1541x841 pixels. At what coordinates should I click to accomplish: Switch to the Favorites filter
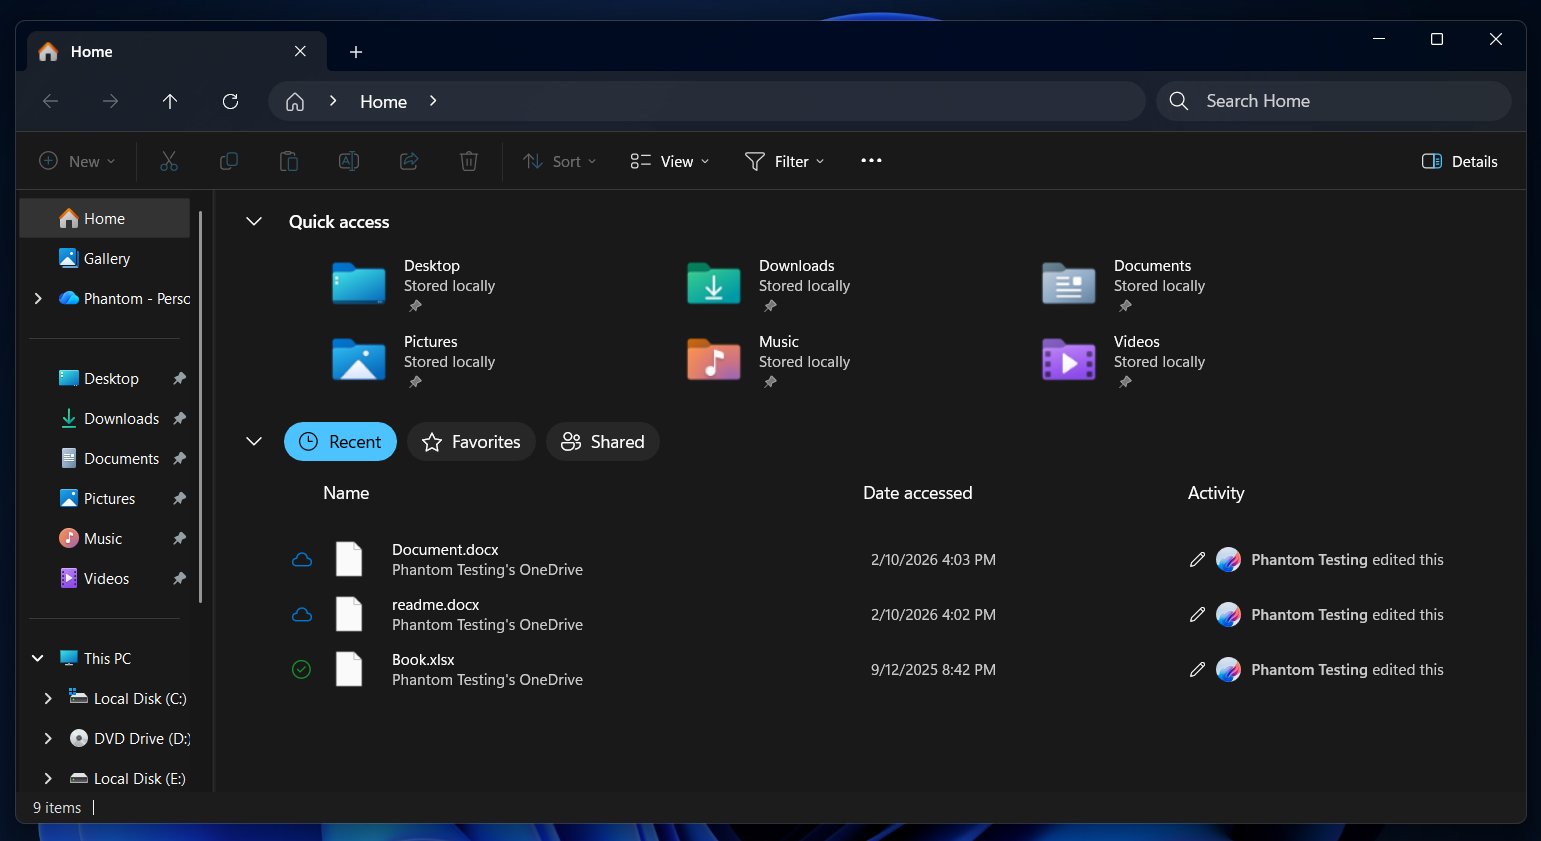[x=471, y=441]
